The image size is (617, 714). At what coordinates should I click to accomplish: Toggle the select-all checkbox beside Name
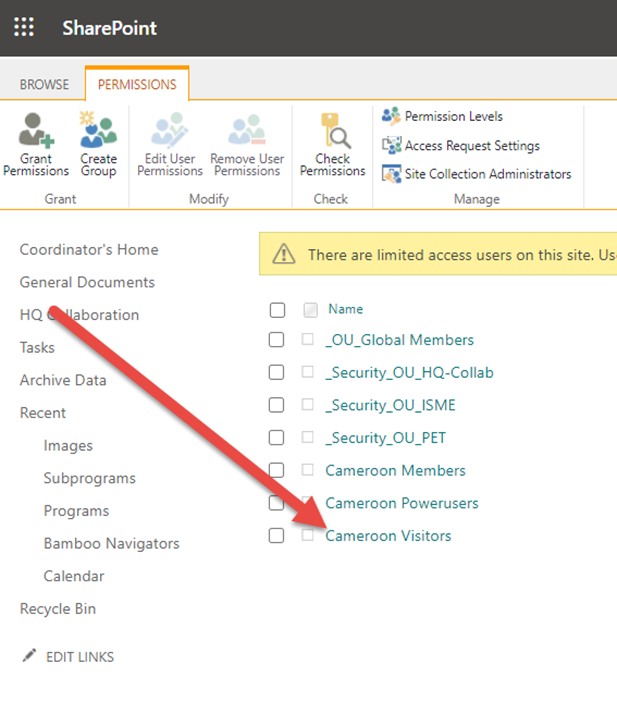[277, 310]
